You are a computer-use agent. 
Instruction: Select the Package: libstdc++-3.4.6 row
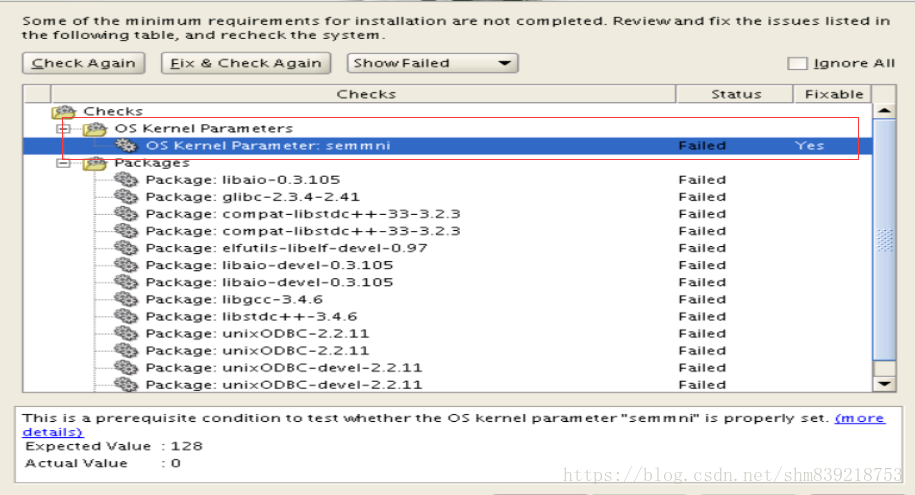(251, 316)
